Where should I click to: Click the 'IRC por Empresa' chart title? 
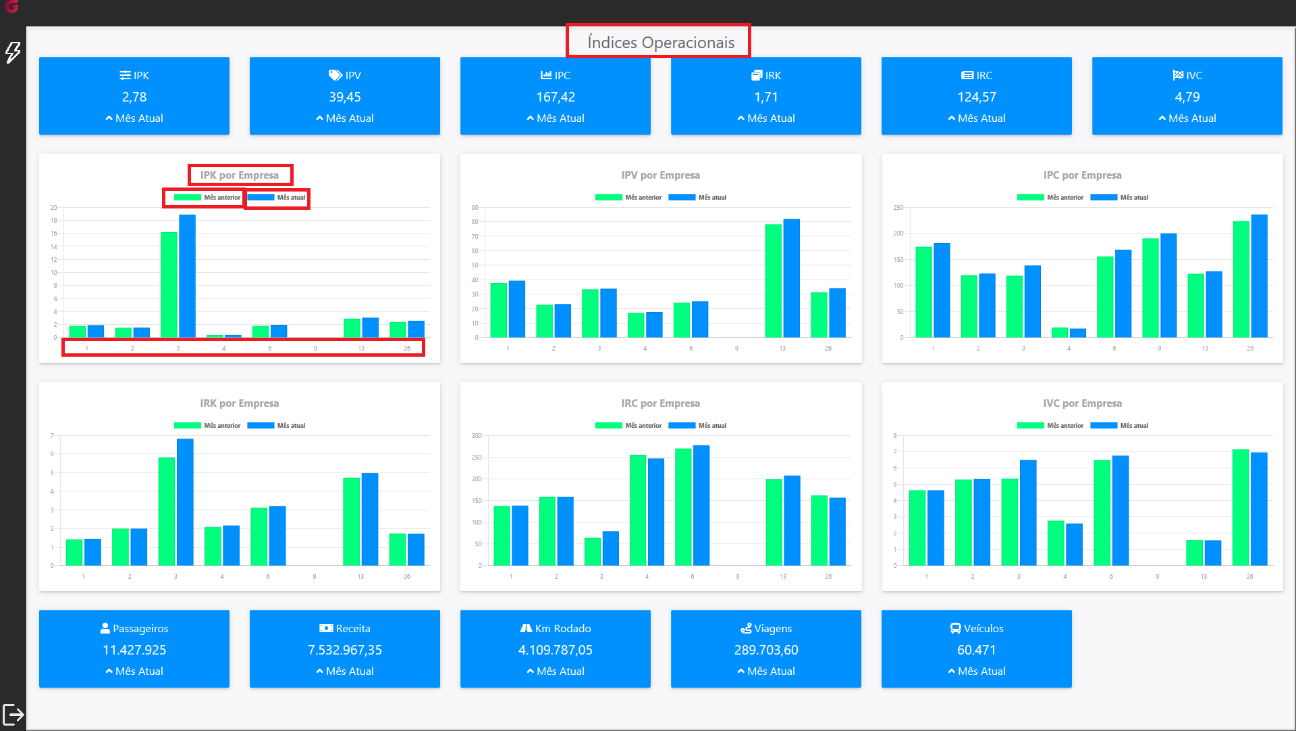[x=661, y=403]
